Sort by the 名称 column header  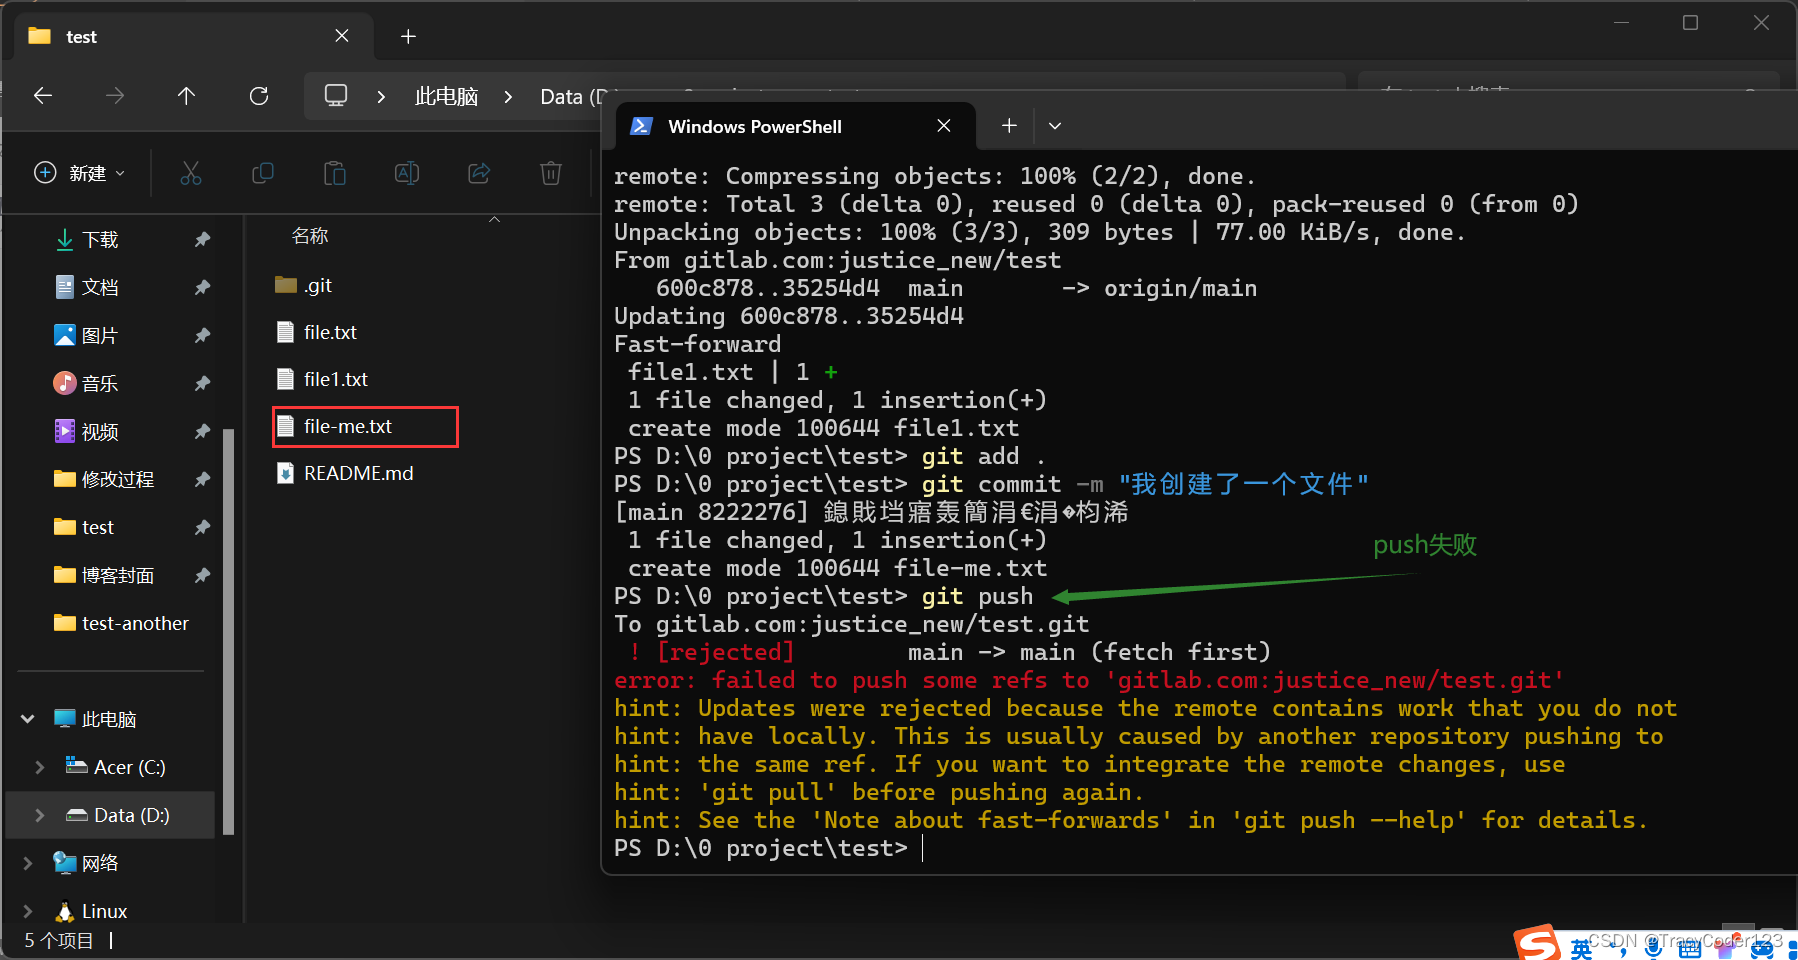click(x=310, y=236)
